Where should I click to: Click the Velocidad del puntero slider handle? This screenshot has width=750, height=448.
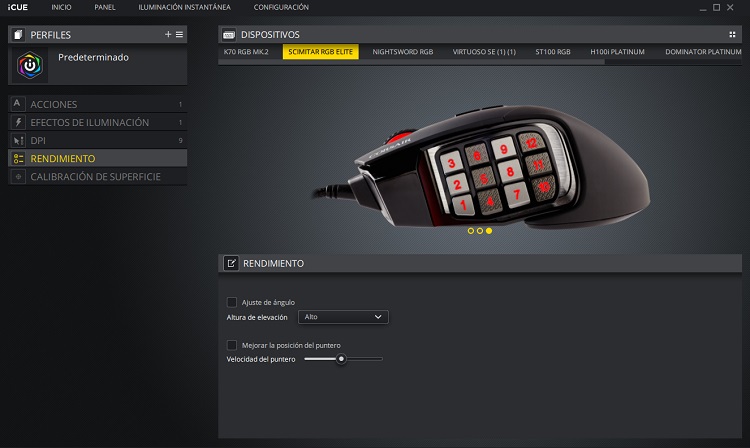click(341, 358)
